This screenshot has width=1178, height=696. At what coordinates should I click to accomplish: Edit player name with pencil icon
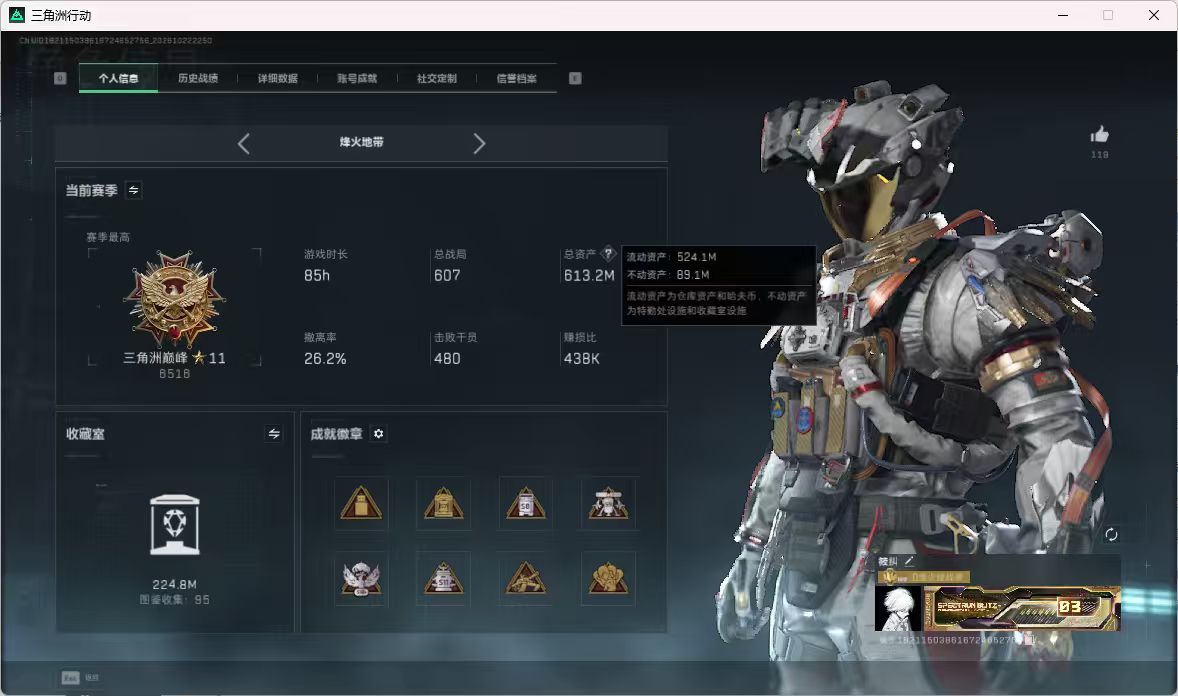click(x=909, y=561)
